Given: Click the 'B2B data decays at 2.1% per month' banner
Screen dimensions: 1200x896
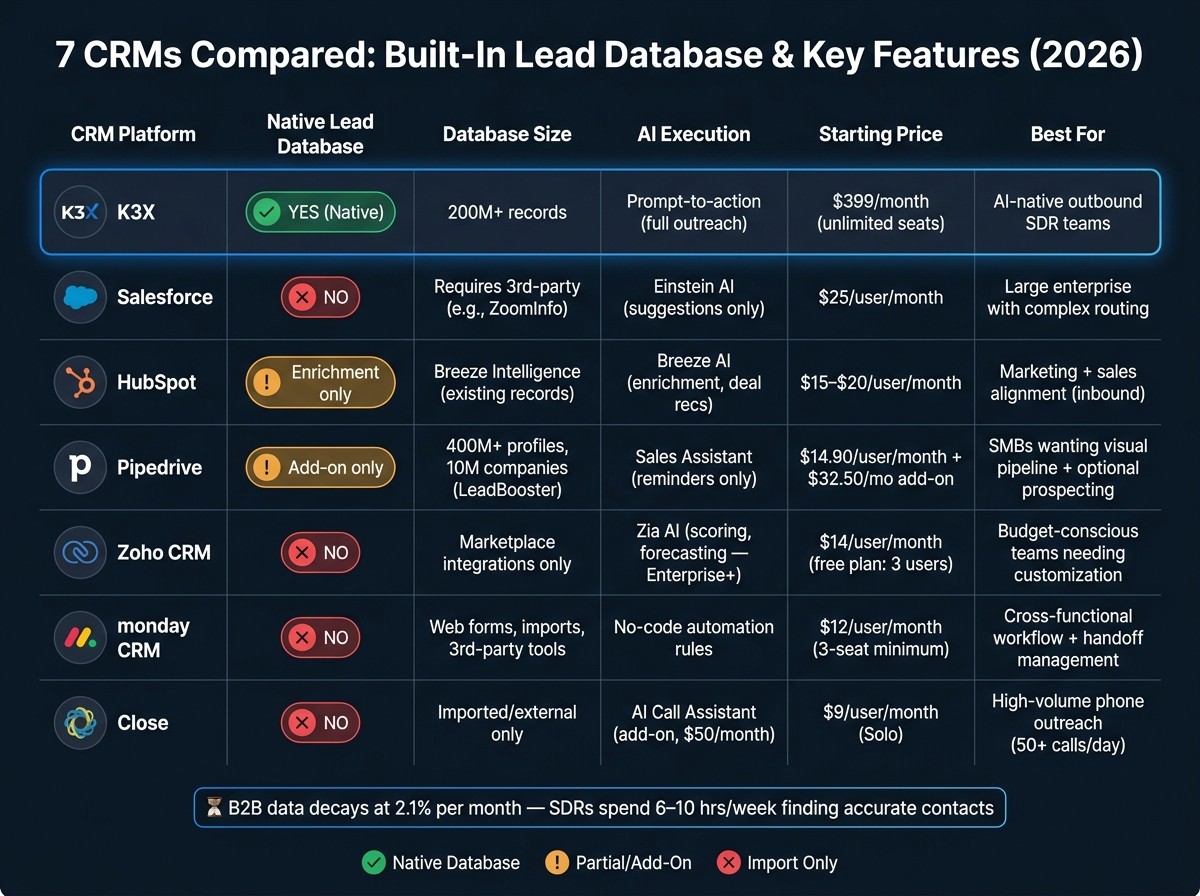Looking at the screenshot, I should [x=599, y=808].
